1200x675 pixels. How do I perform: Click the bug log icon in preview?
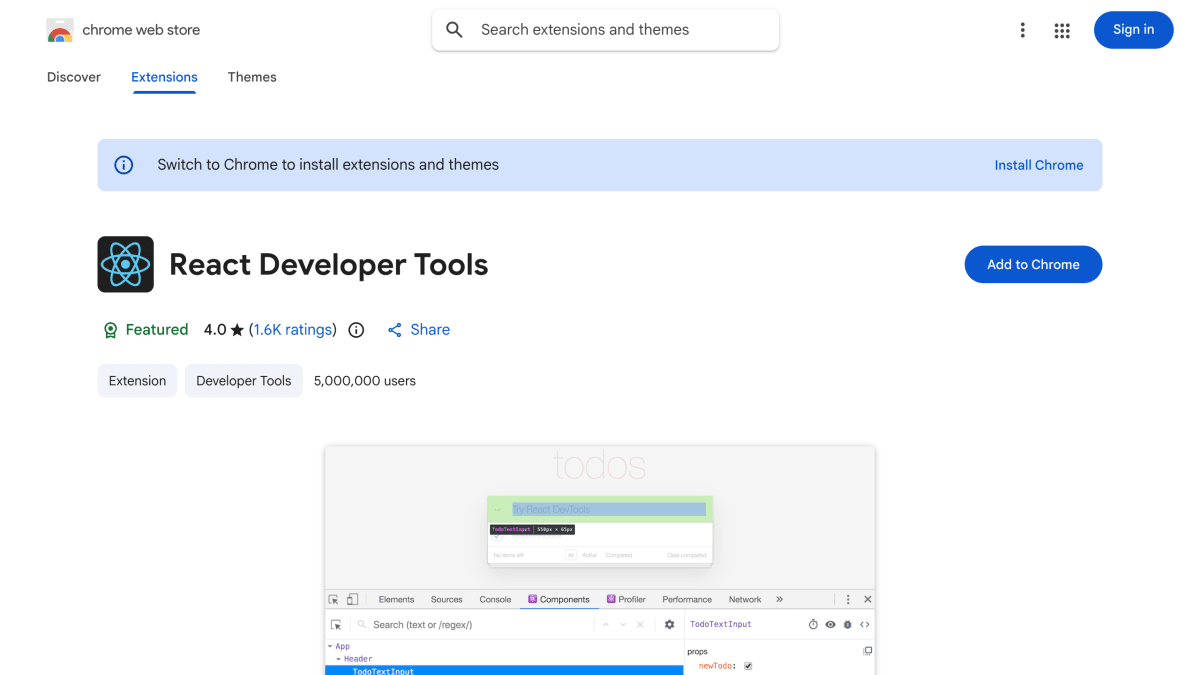pos(847,624)
